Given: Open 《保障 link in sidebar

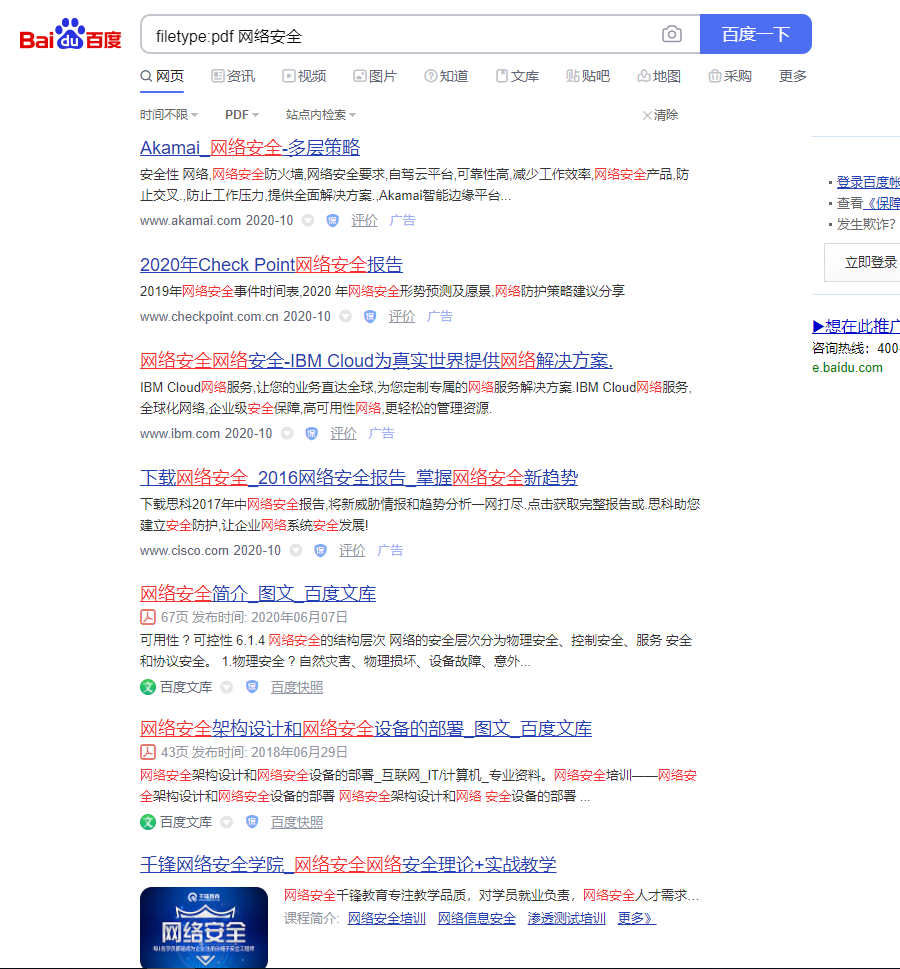Looking at the screenshot, I should (881, 203).
